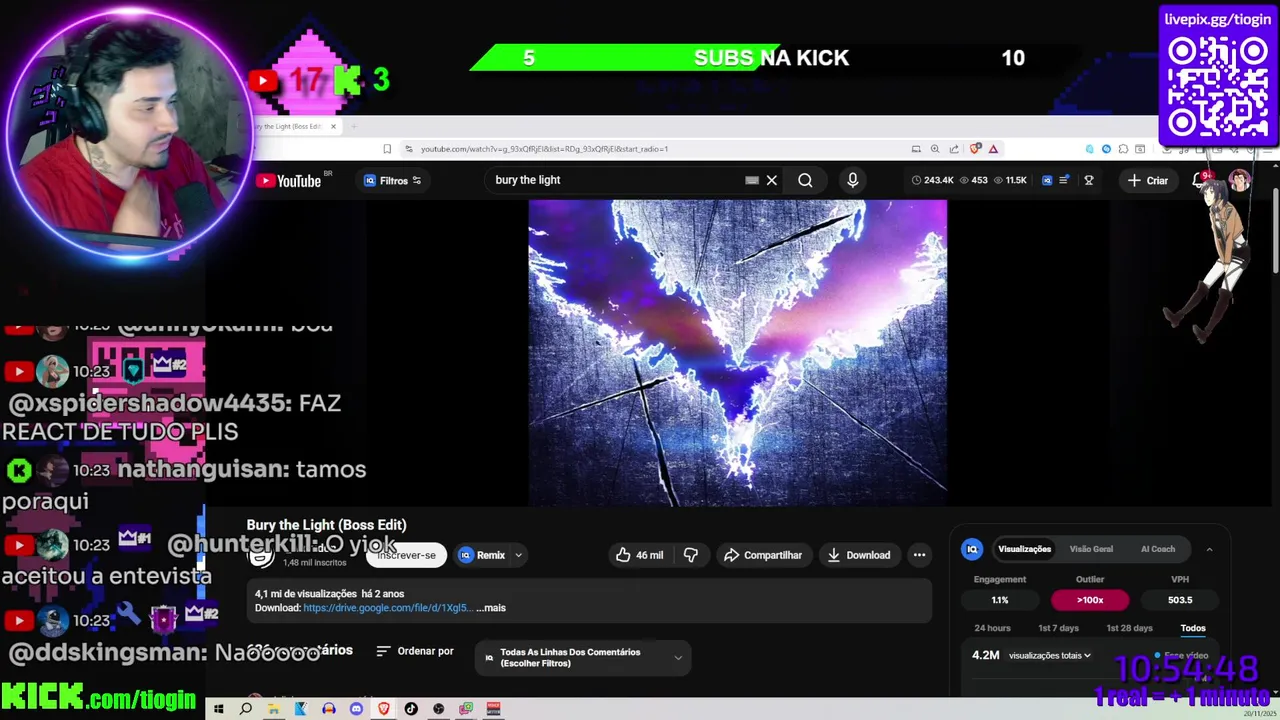Open Brave browser from the taskbar

(383, 709)
